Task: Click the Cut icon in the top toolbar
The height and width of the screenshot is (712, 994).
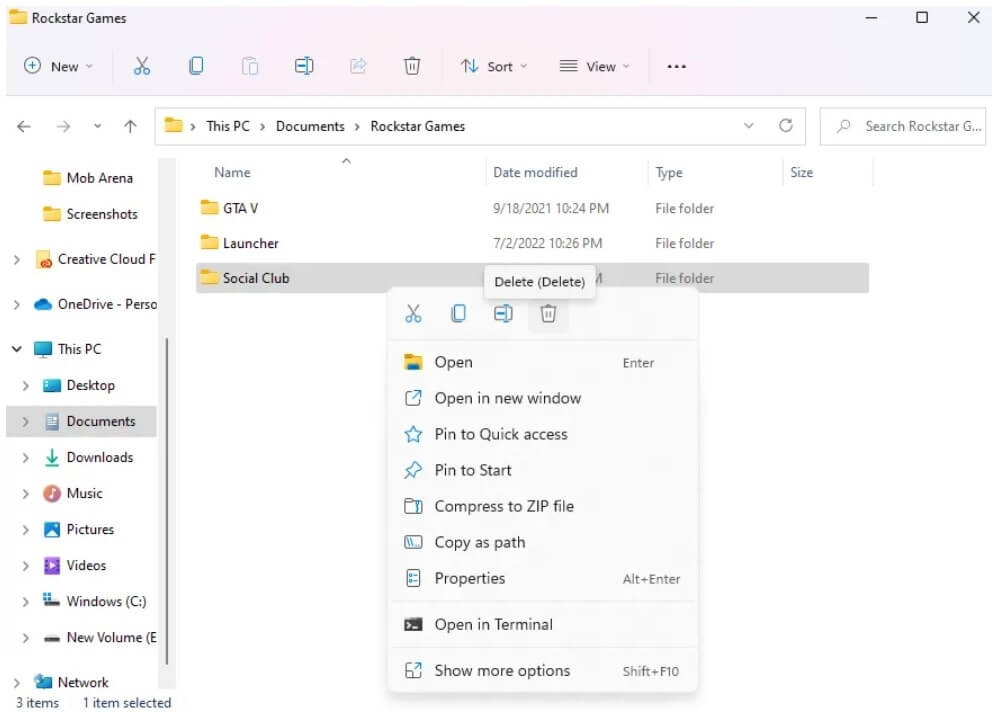Action: pos(142,66)
